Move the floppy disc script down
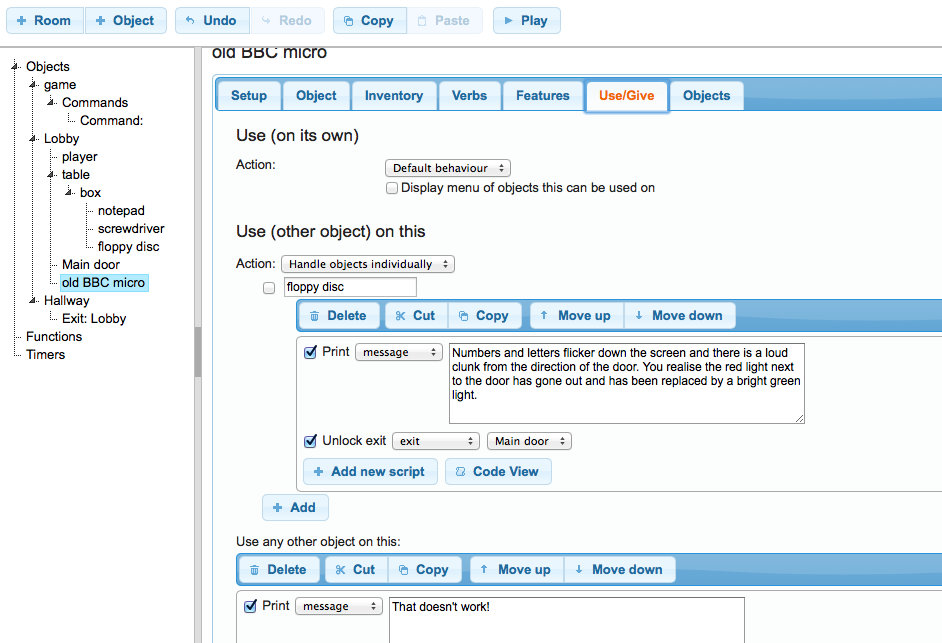942x643 pixels. [679, 315]
